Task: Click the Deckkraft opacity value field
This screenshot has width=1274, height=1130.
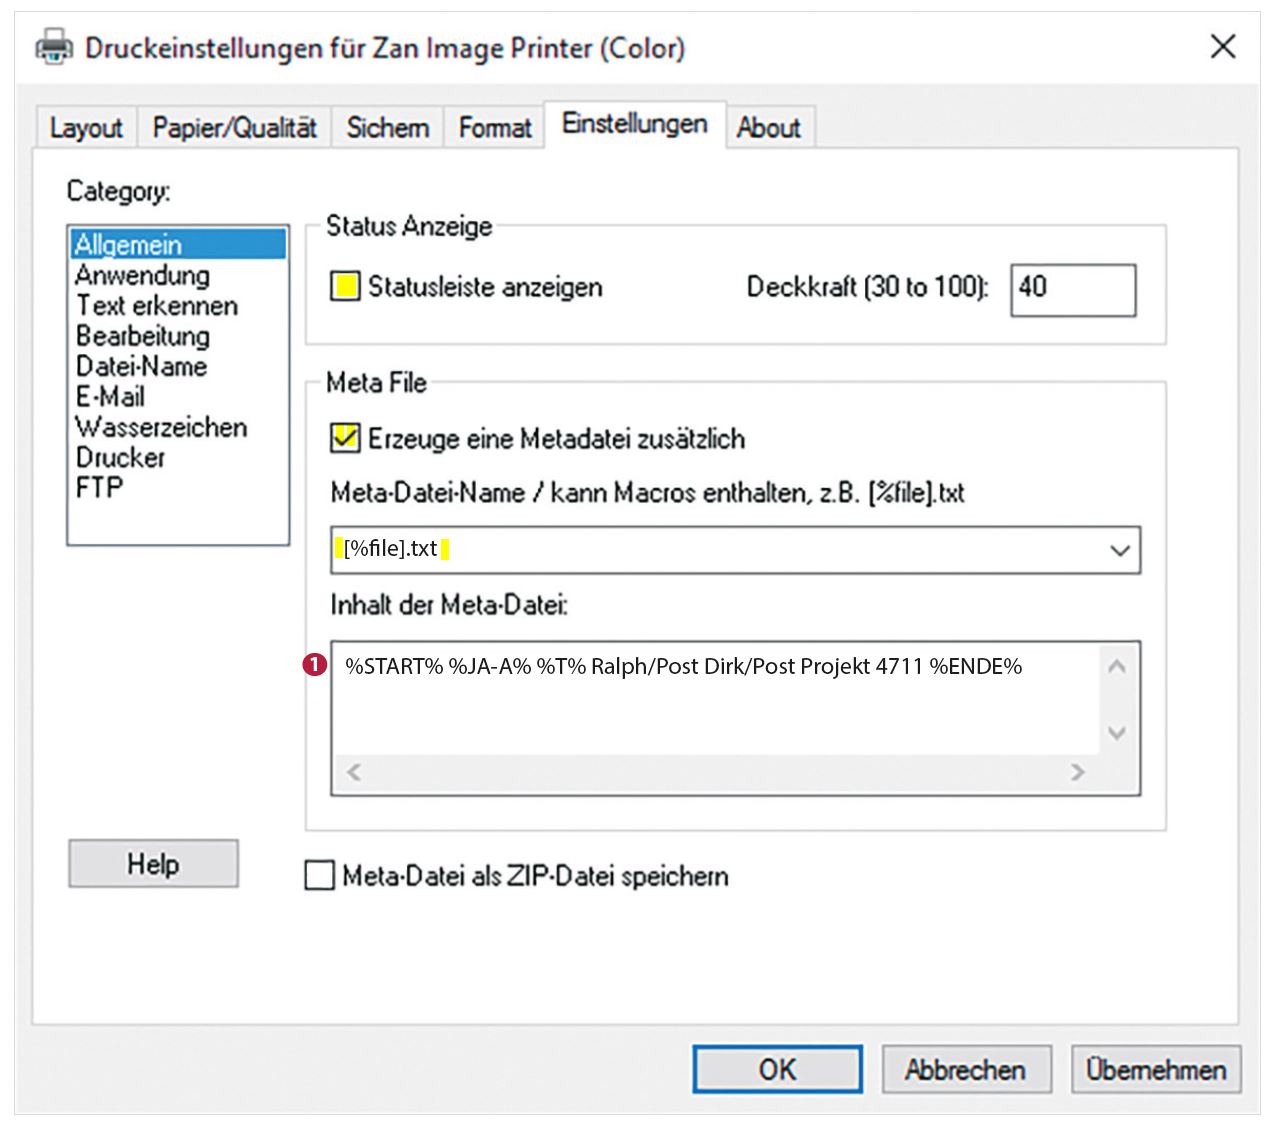Action: pyautogui.click(x=1072, y=290)
